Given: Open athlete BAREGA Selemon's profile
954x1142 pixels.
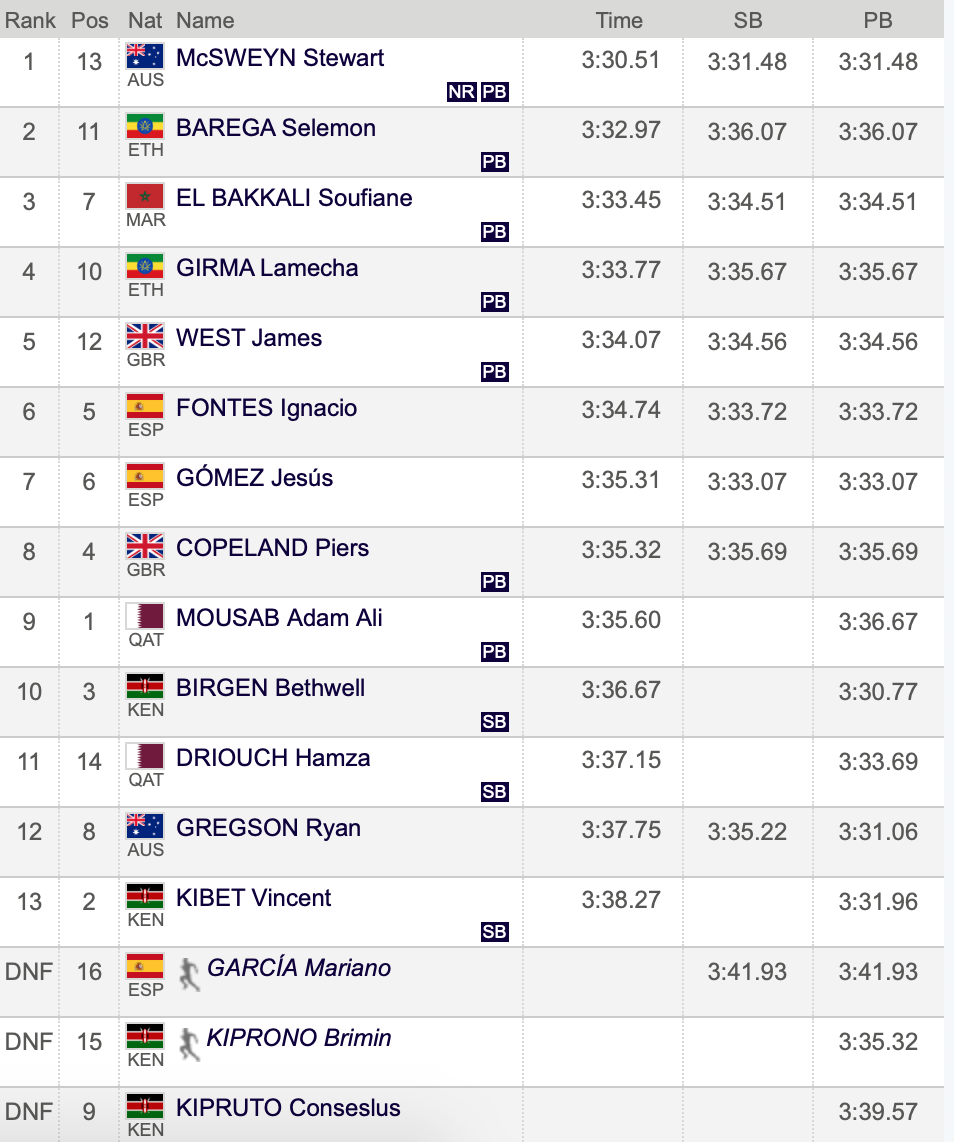Looking at the screenshot, I should point(276,128).
